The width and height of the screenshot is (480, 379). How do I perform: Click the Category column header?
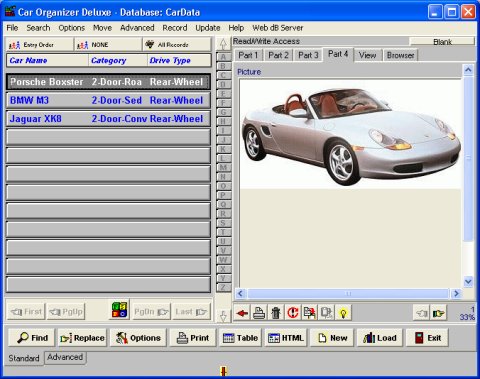click(x=118, y=60)
